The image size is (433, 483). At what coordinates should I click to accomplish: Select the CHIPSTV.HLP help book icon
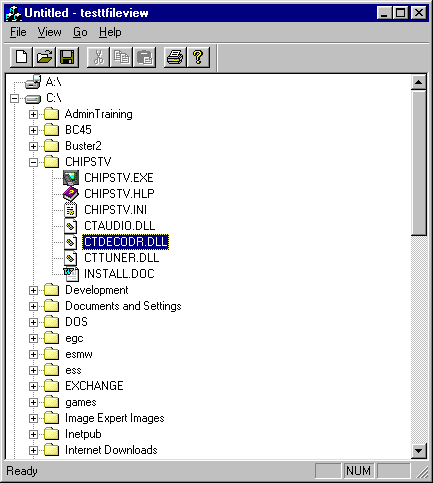tap(71, 194)
